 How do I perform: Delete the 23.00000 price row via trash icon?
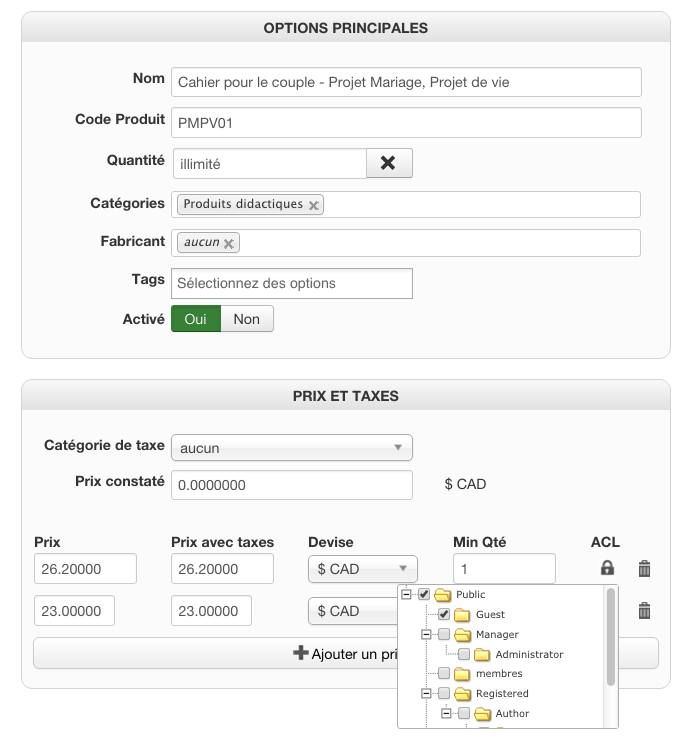[x=645, y=610]
